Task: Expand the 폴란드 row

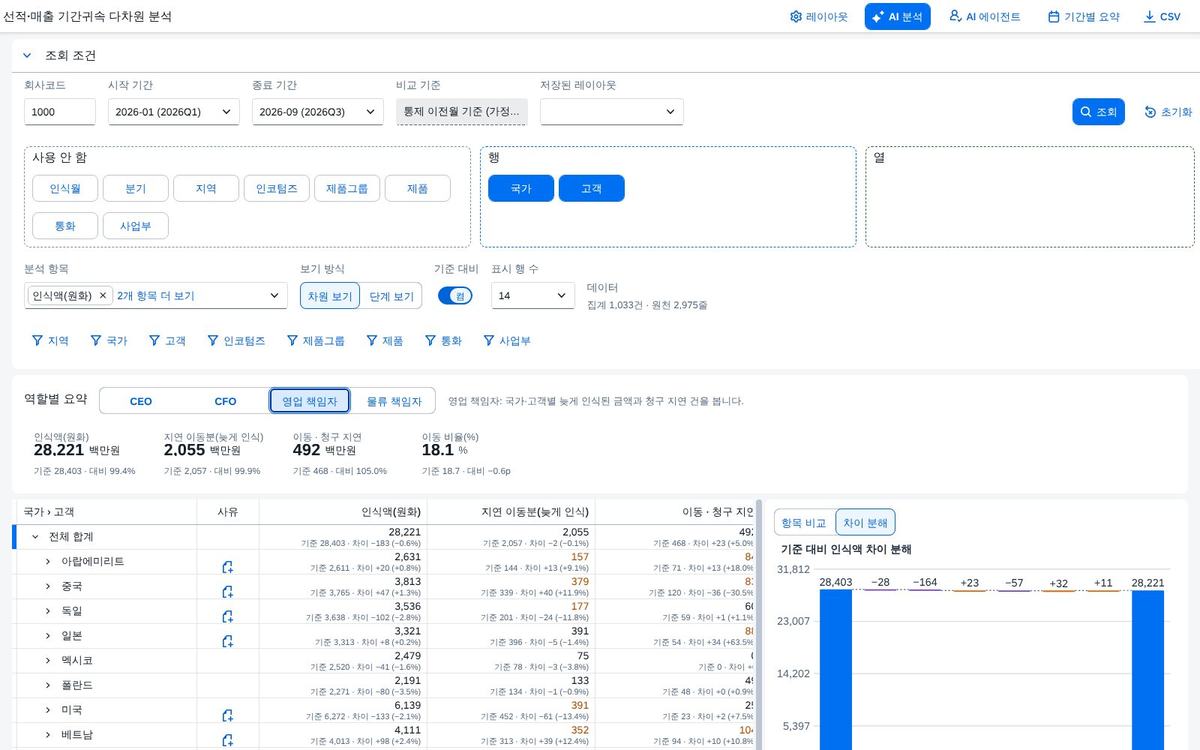Action: point(47,685)
